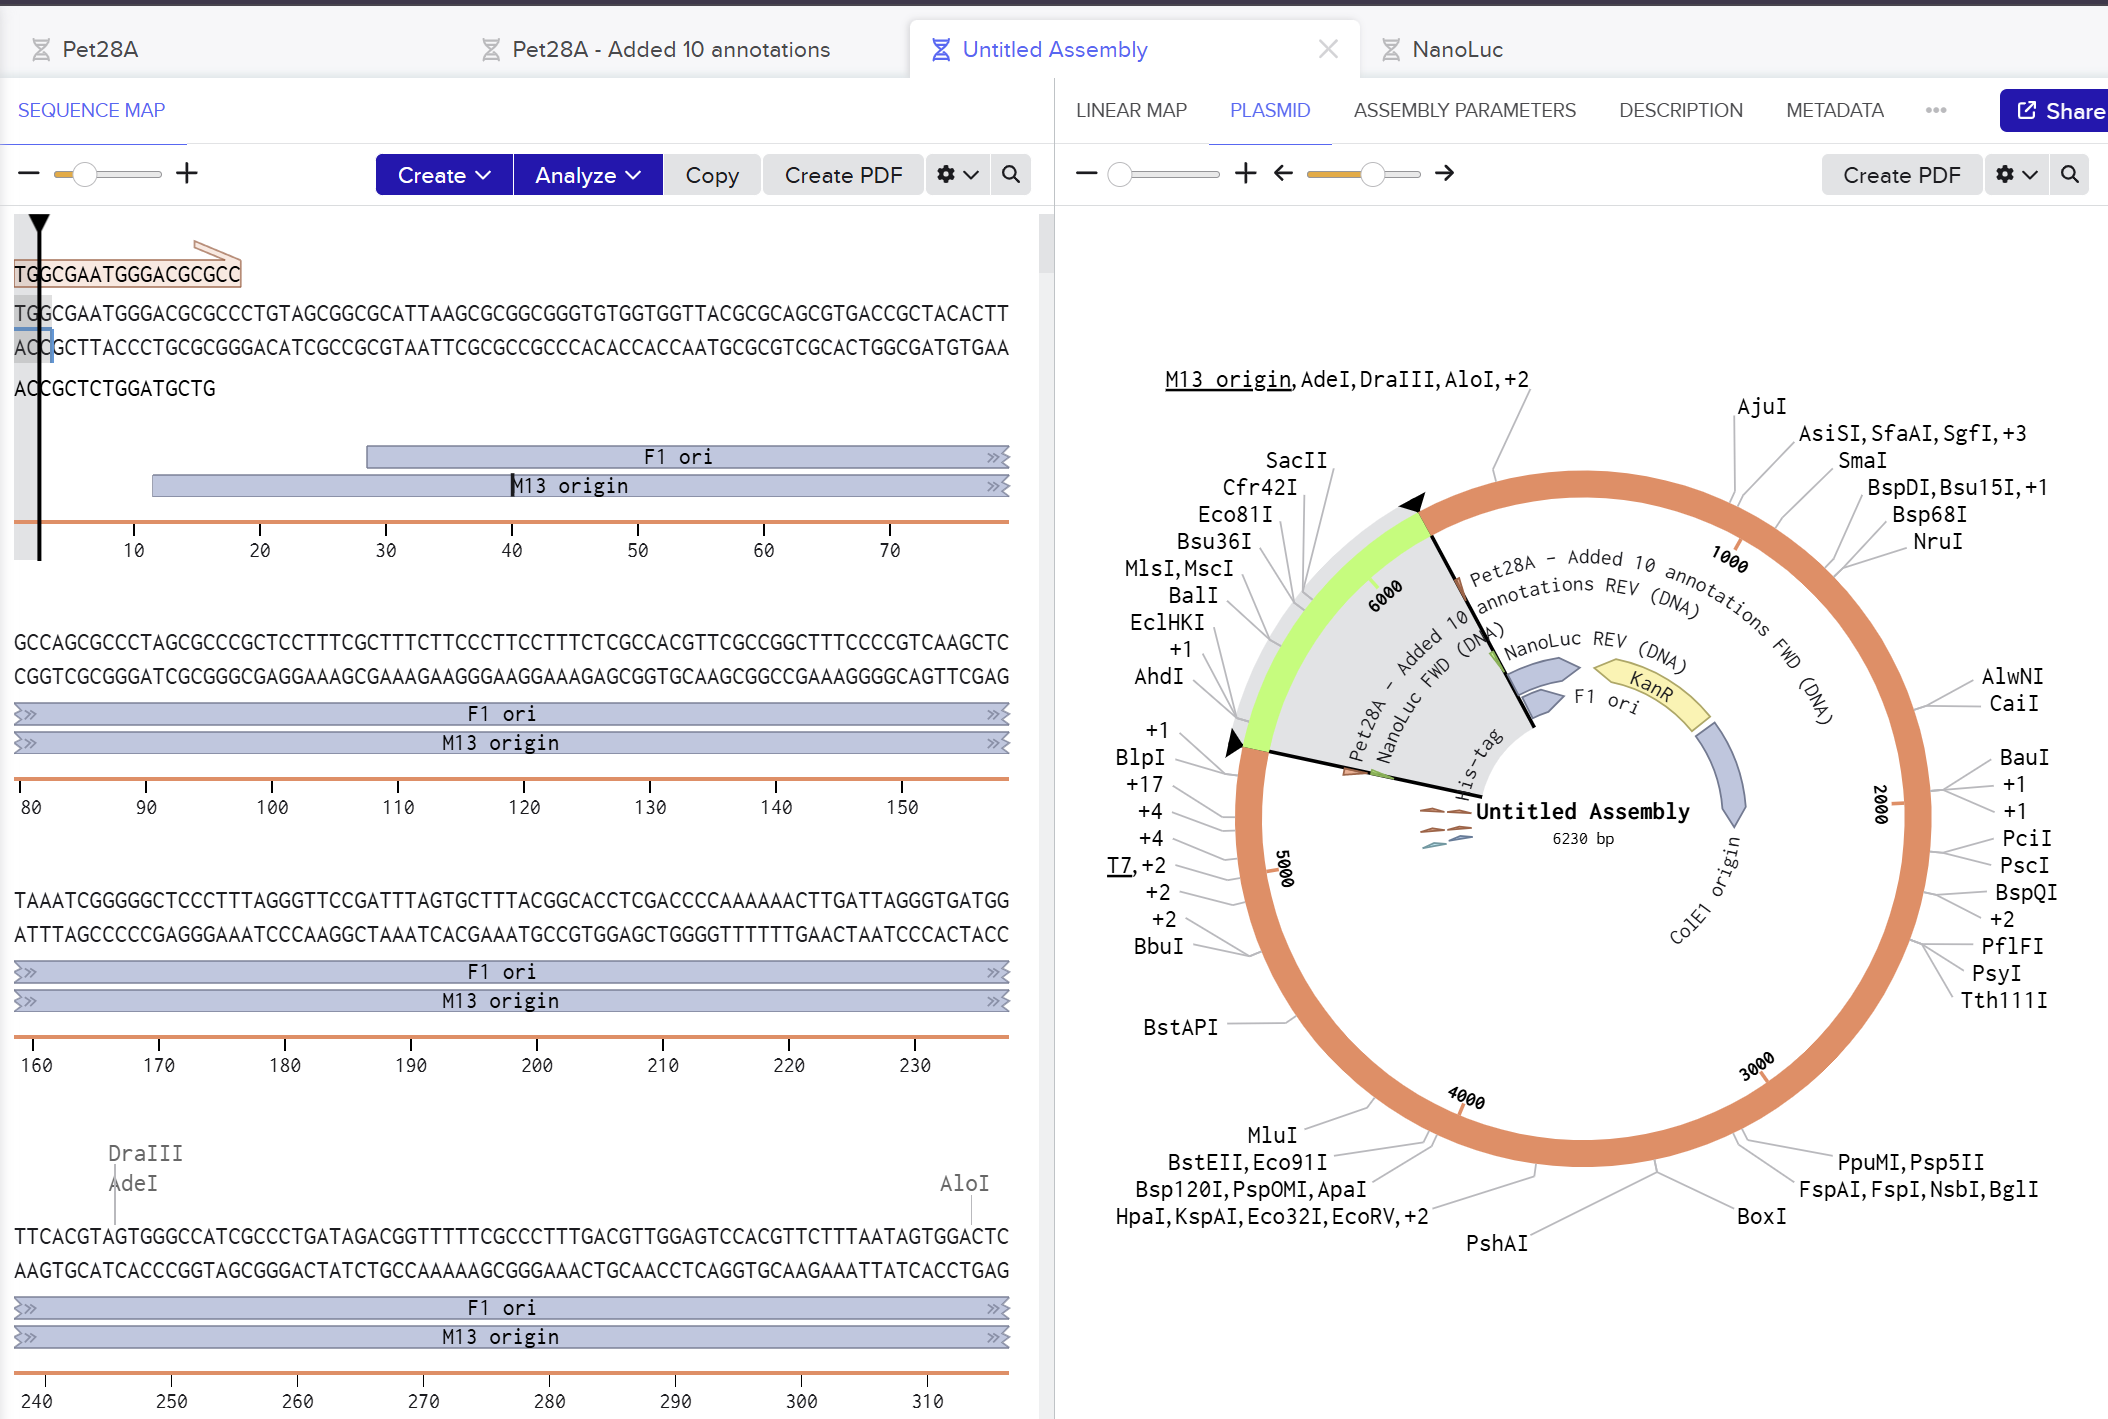The image size is (2108, 1419).
Task: Select F1 ori annotation above position 40
Action: 688,457
